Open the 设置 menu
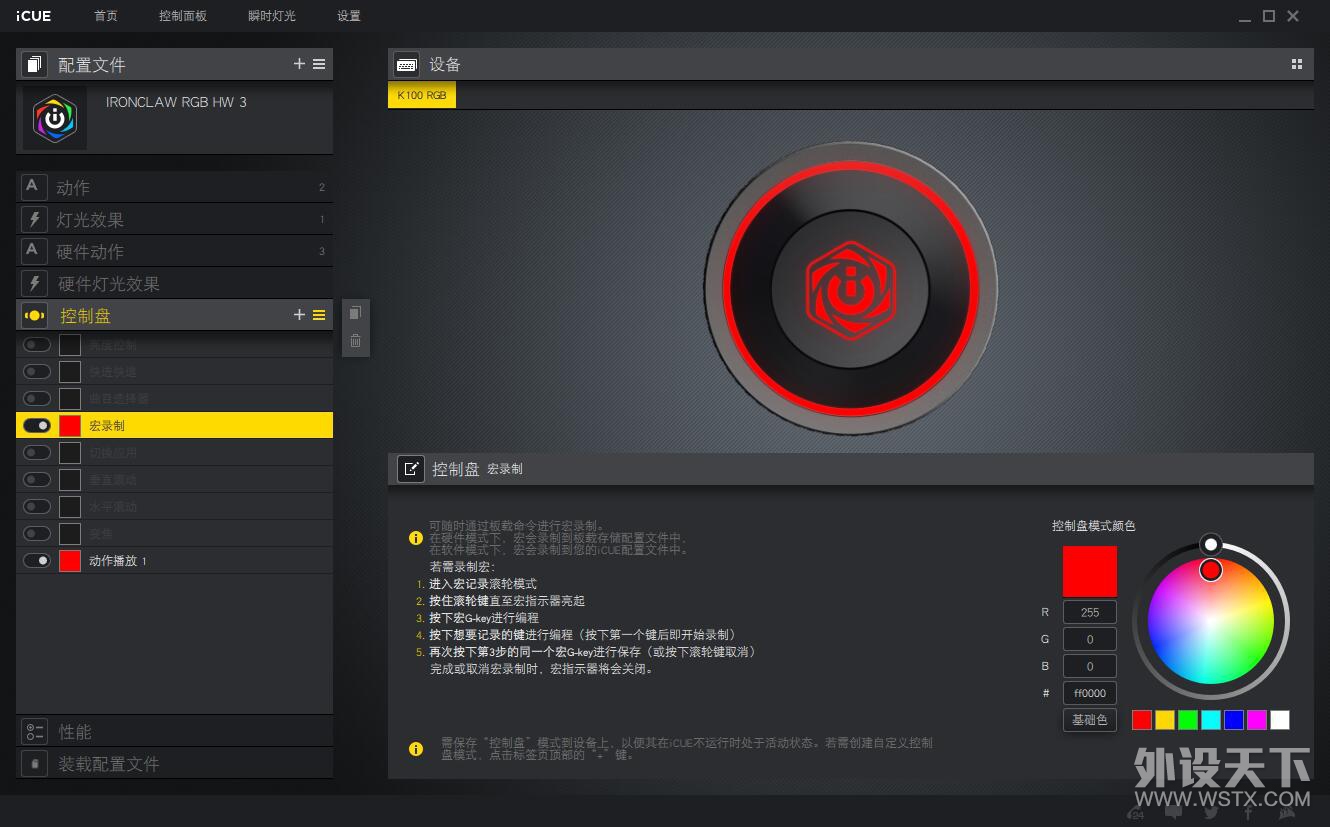This screenshot has width=1330, height=827. [x=349, y=16]
